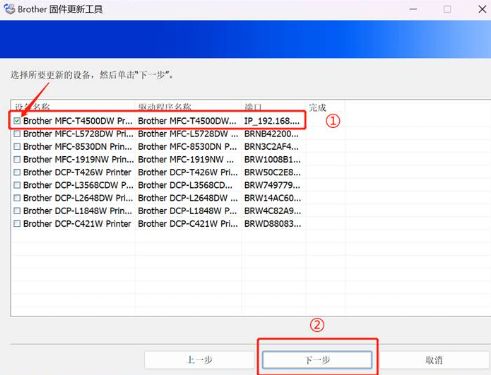Select the 'Brother DCP-T426W Printer' device name
Image resolution: width=491 pixels, height=375 pixels.
pos(77,172)
